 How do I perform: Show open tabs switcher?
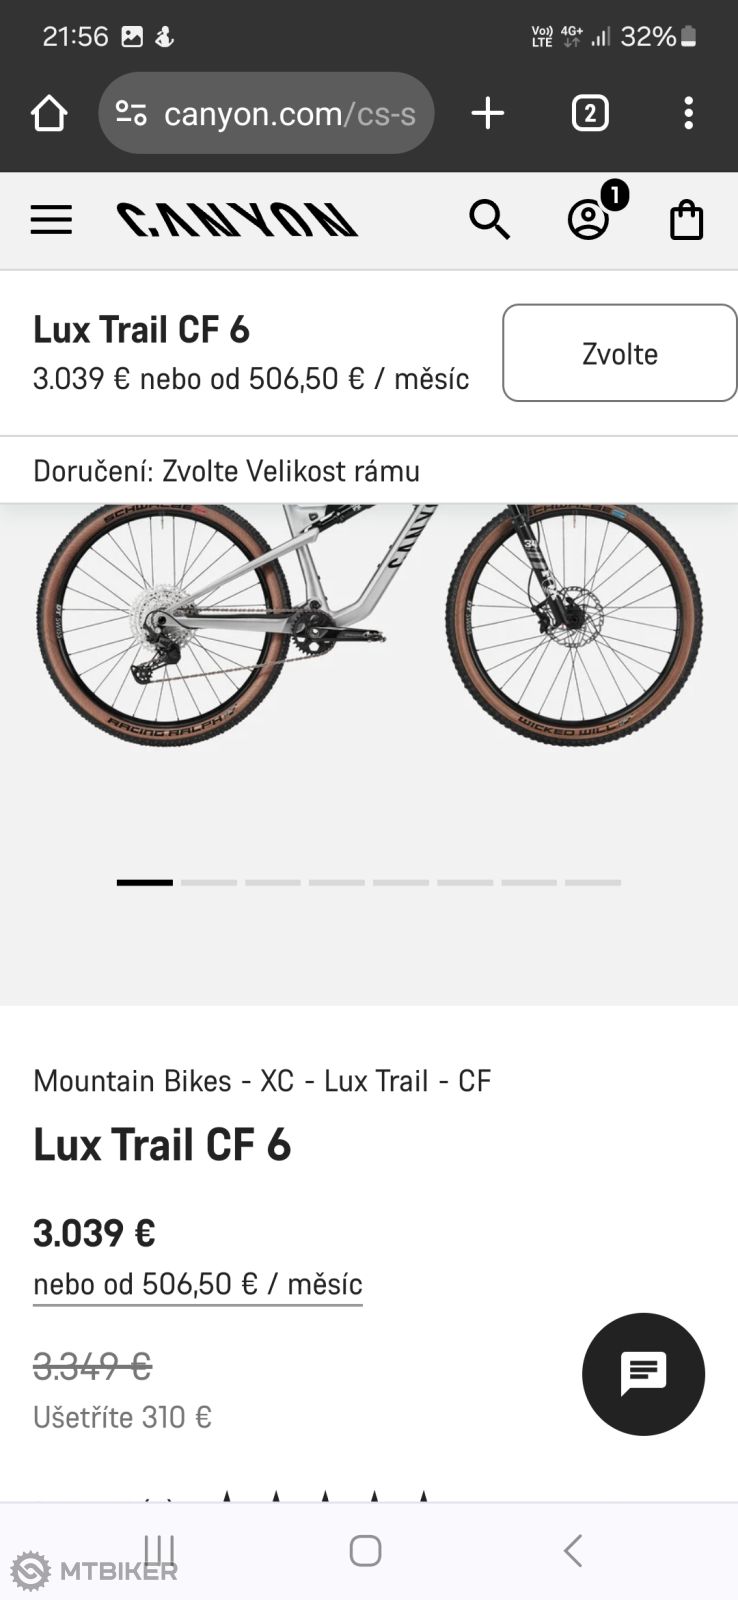click(590, 113)
